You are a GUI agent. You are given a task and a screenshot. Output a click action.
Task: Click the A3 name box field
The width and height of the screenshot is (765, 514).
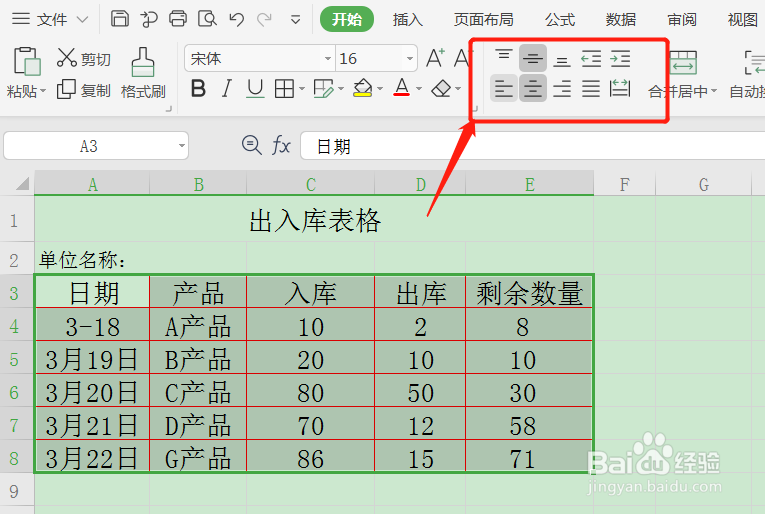tap(89, 146)
